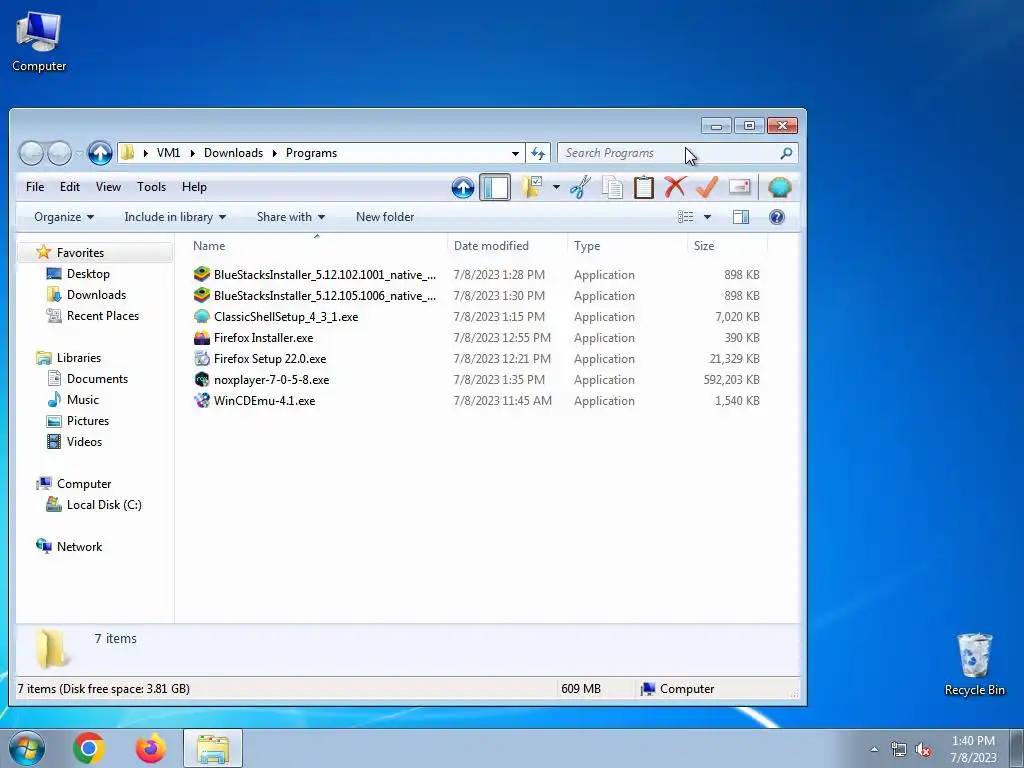Image resolution: width=1024 pixels, height=768 pixels.
Task: Click the Forward navigation button
Action: click(x=59, y=153)
